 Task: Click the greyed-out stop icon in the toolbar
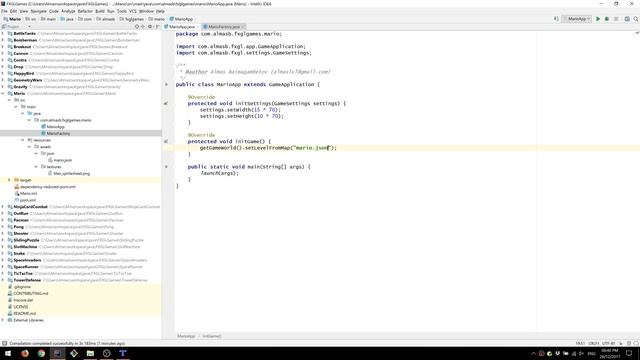point(616,19)
